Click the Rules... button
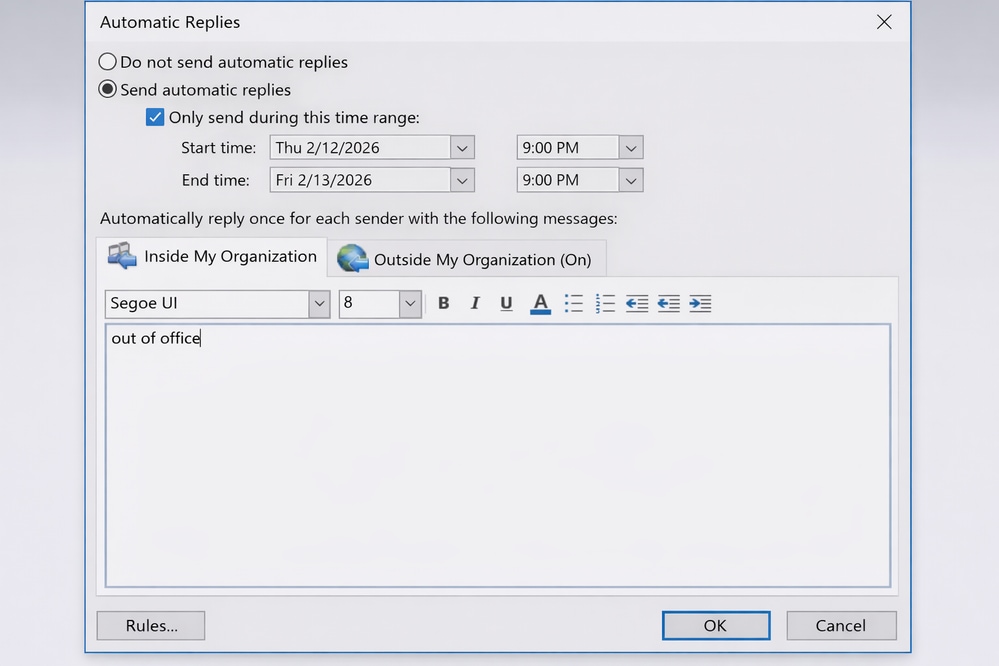Image resolution: width=999 pixels, height=666 pixels. pyautogui.click(x=151, y=625)
